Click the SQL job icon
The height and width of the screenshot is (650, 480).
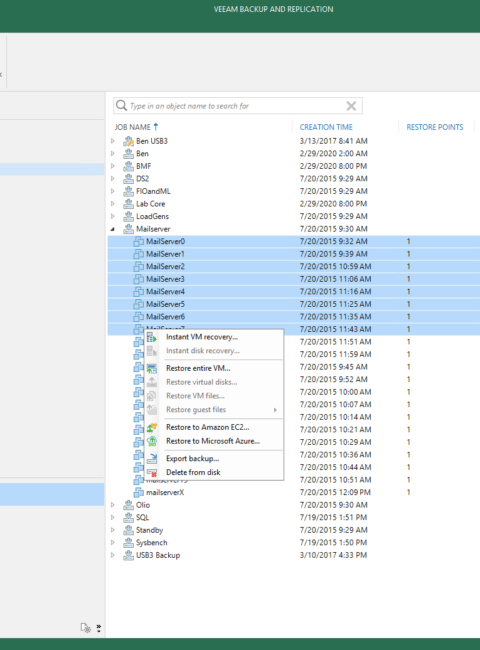pyautogui.click(x=128, y=517)
